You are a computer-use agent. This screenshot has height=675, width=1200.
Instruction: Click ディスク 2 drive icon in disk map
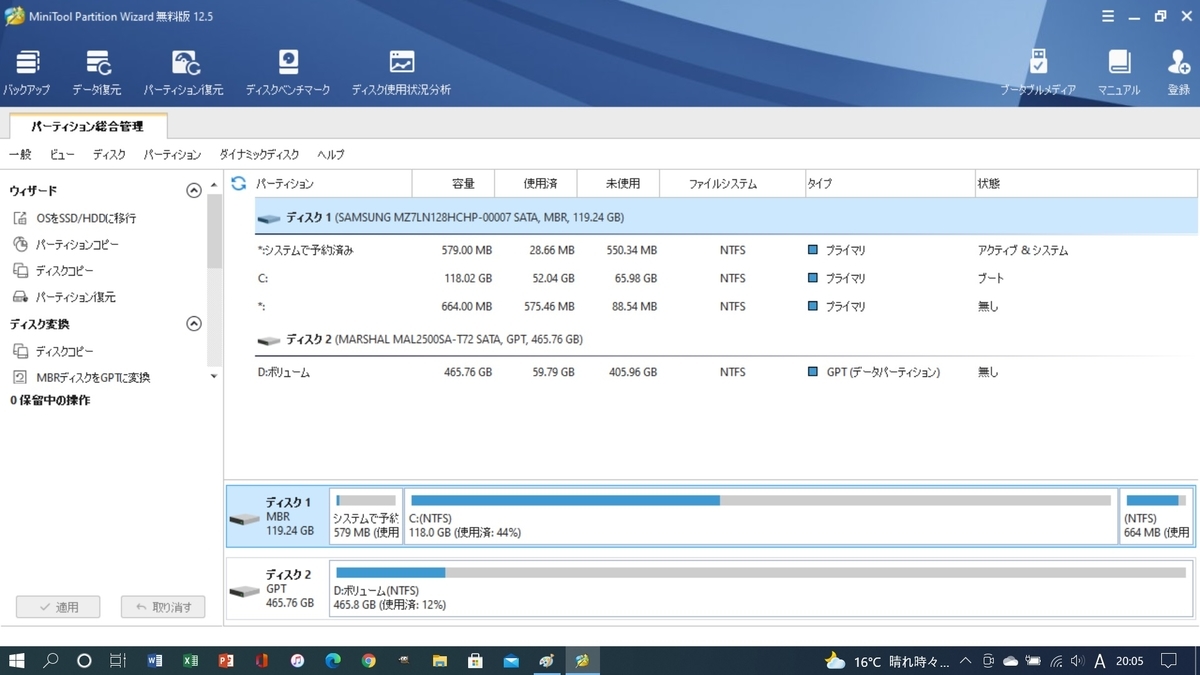coord(244,592)
